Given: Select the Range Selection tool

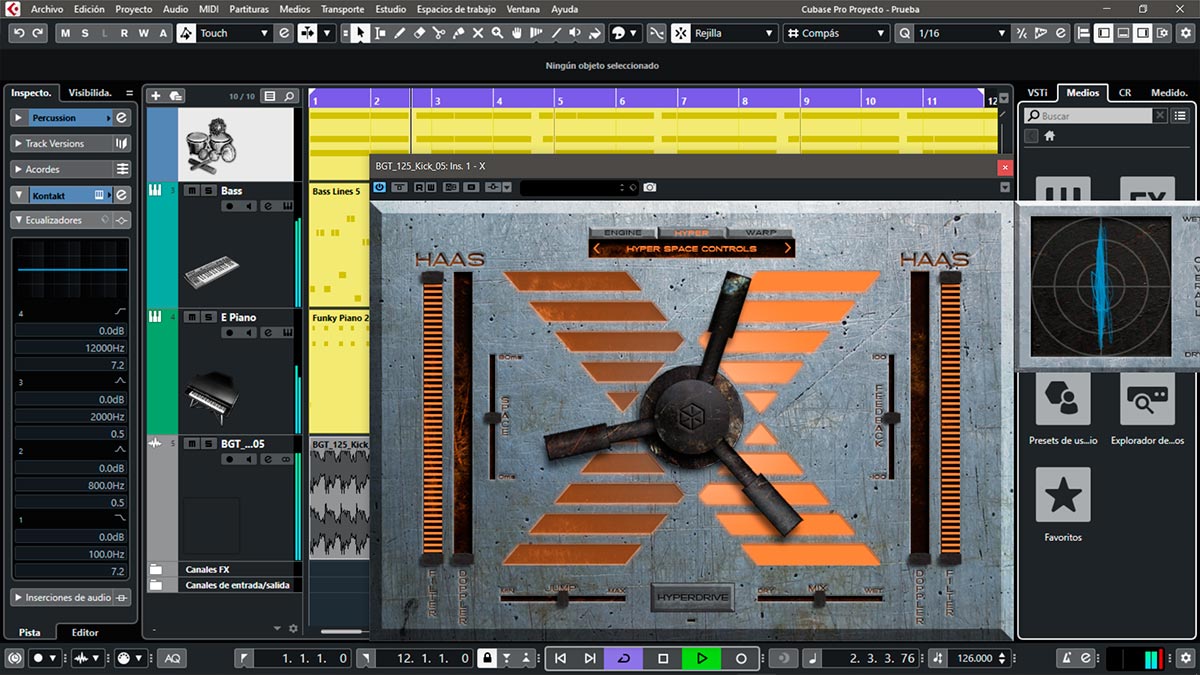Looking at the screenshot, I should pyautogui.click(x=380, y=33).
